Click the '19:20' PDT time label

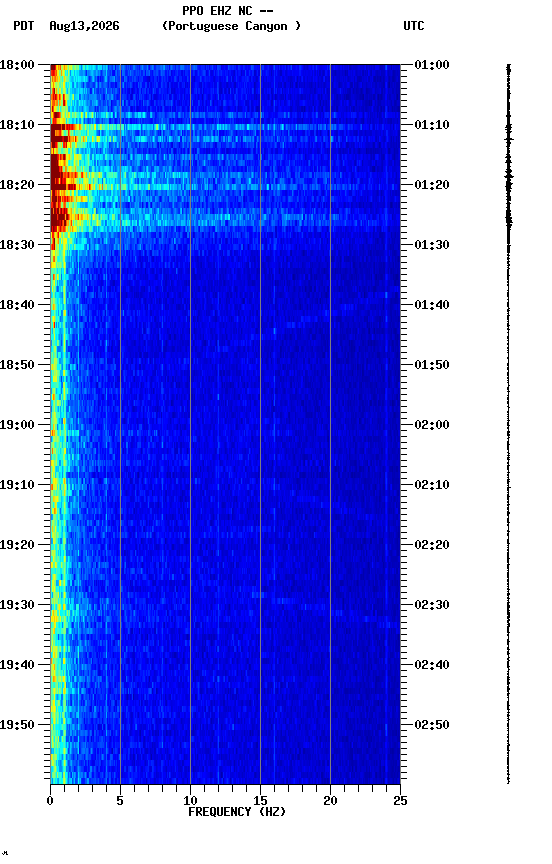point(17,546)
